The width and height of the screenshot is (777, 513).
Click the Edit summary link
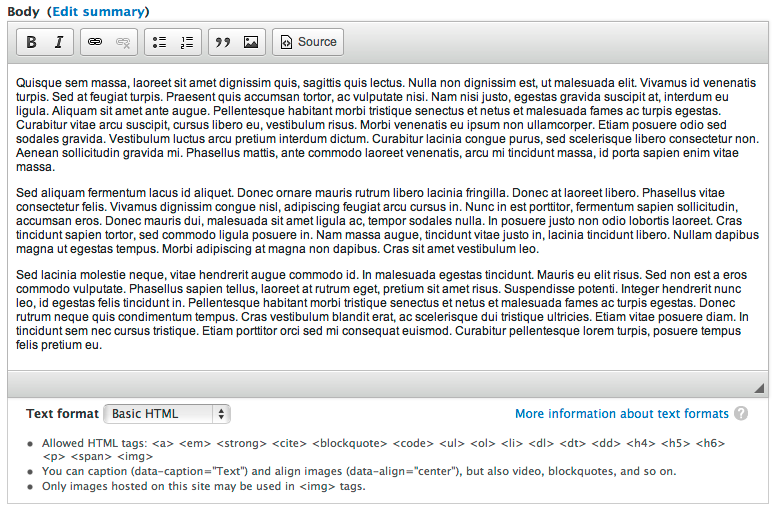click(x=97, y=12)
